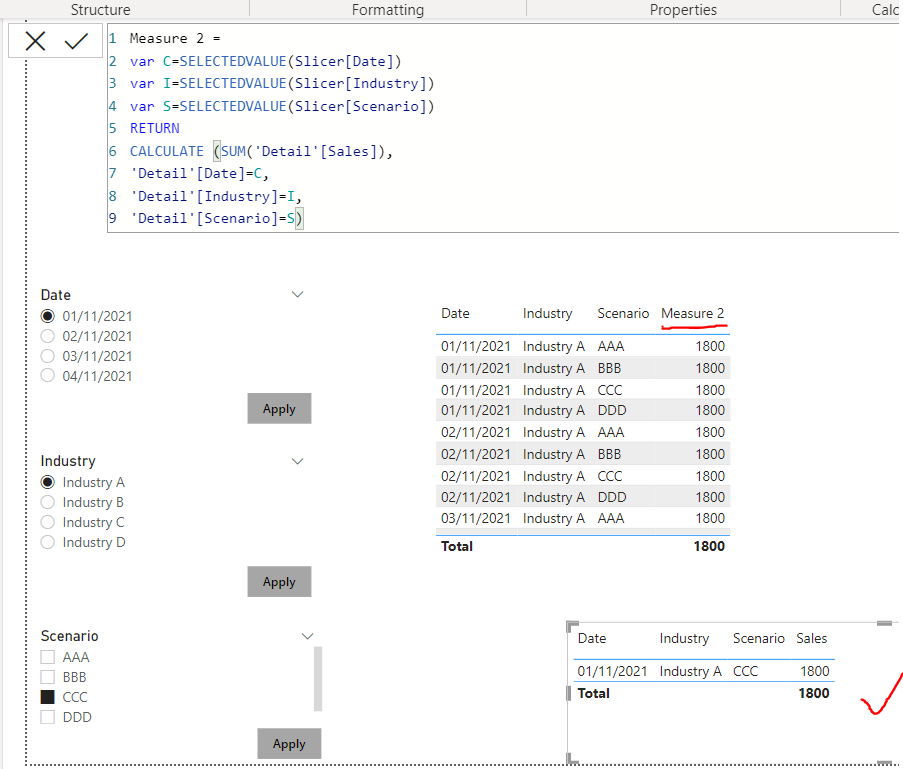Open the Structure ribbon group
The height and width of the screenshot is (769, 903).
100,10
